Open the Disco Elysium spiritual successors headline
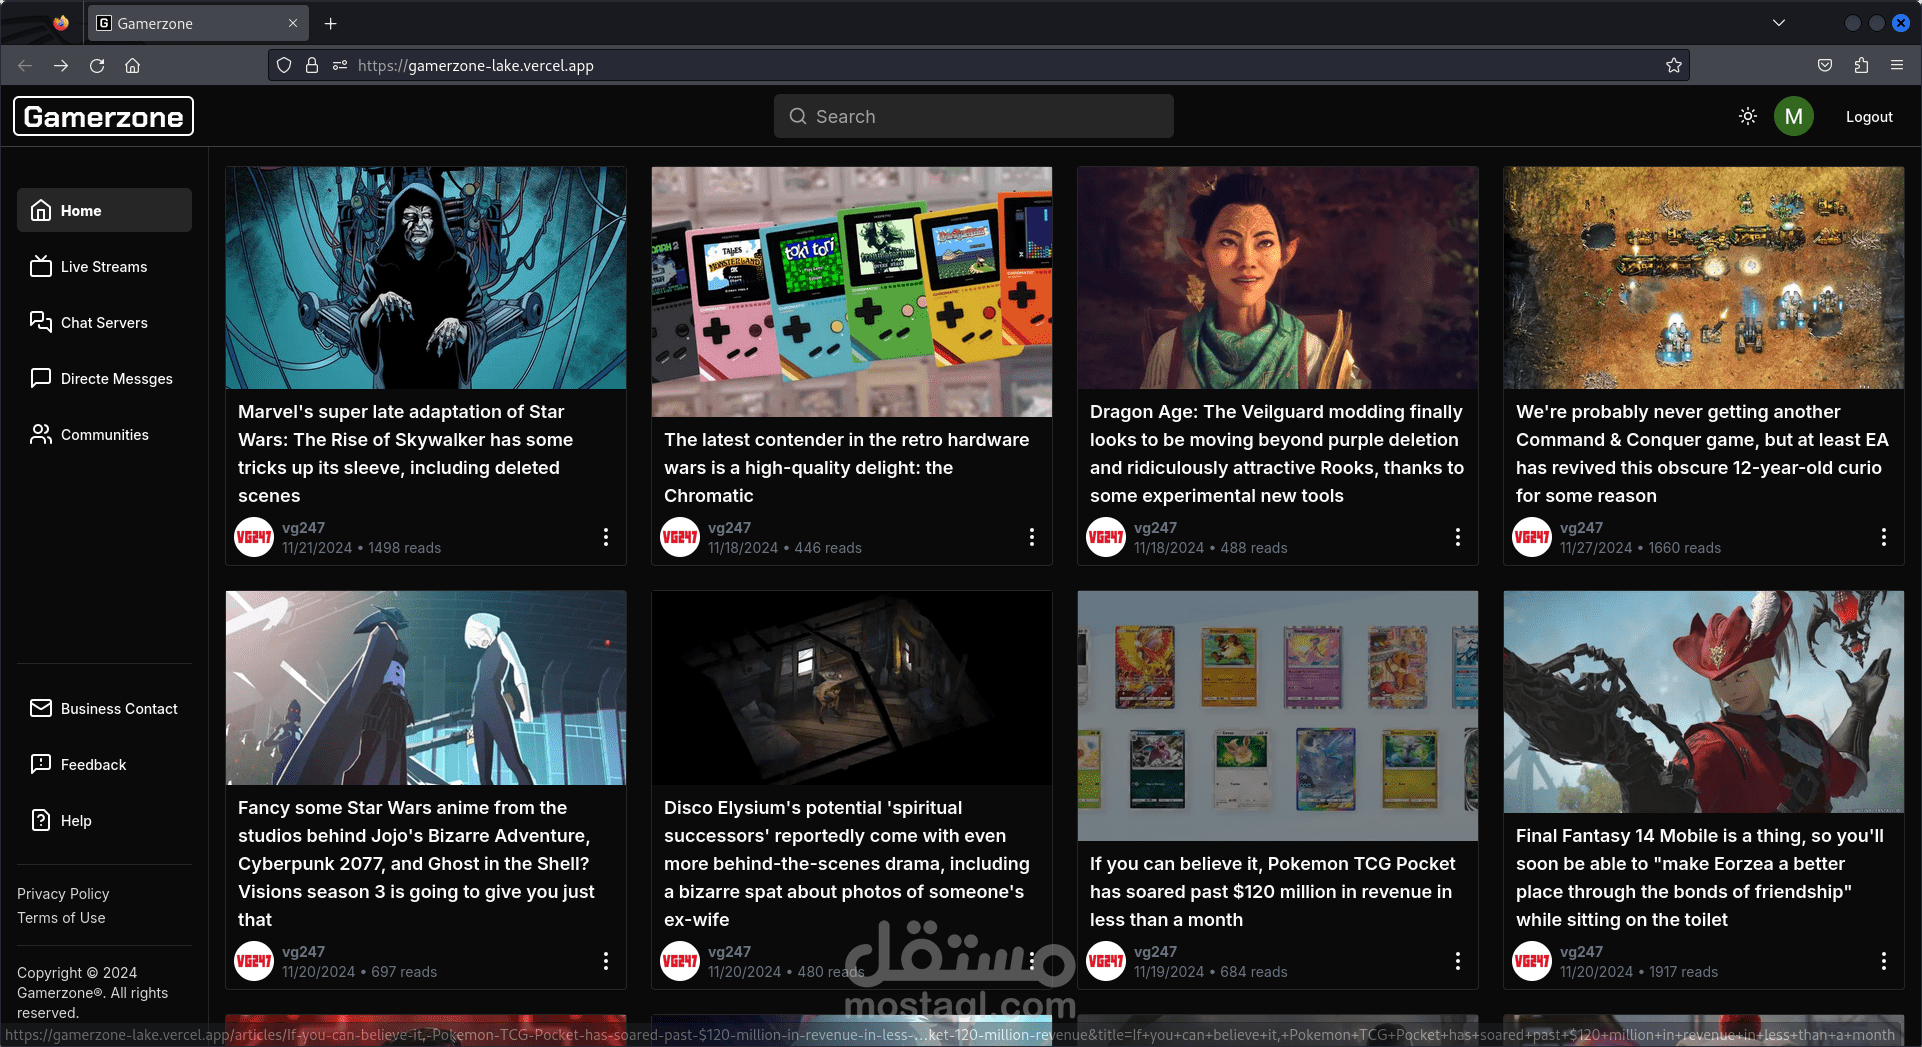This screenshot has height=1047, width=1922. click(x=847, y=863)
